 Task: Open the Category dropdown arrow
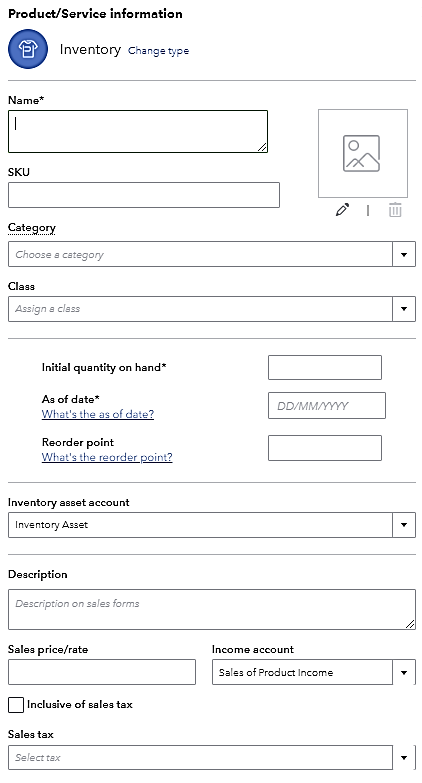coord(404,254)
